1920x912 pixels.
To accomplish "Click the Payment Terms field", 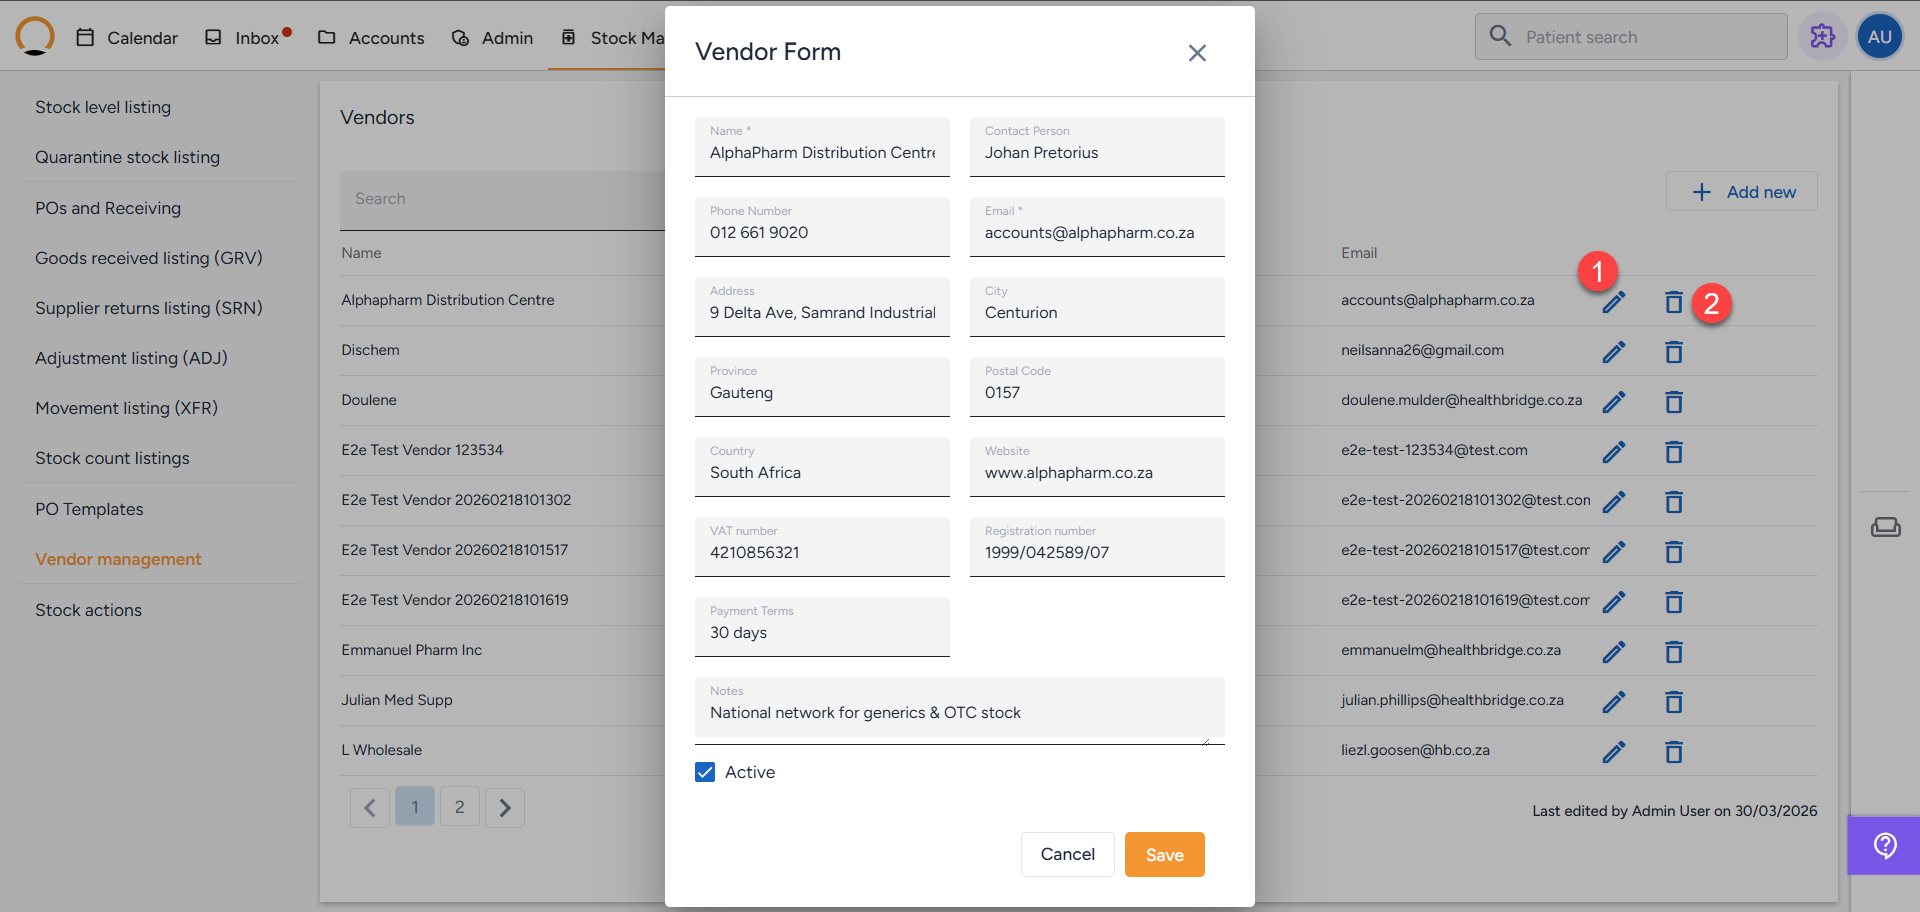I will click(x=822, y=633).
